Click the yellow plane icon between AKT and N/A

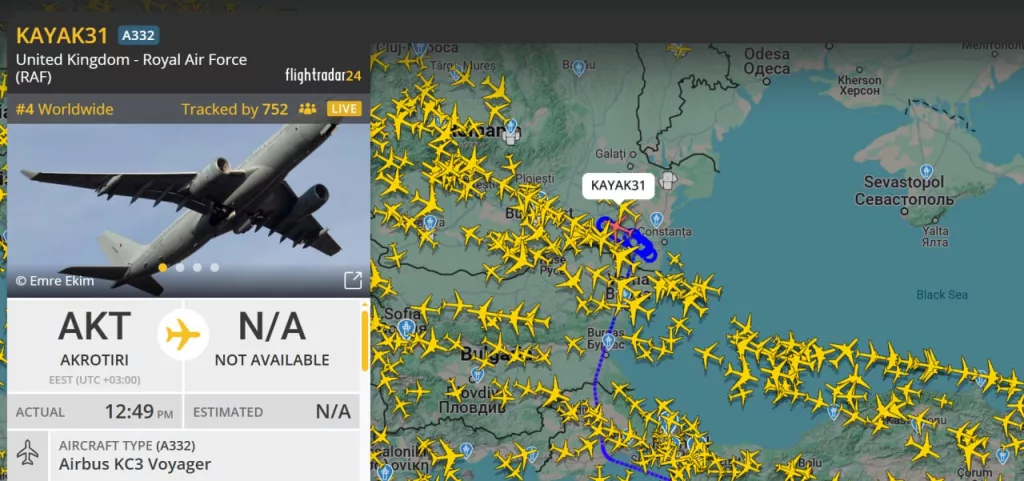[x=184, y=335]
